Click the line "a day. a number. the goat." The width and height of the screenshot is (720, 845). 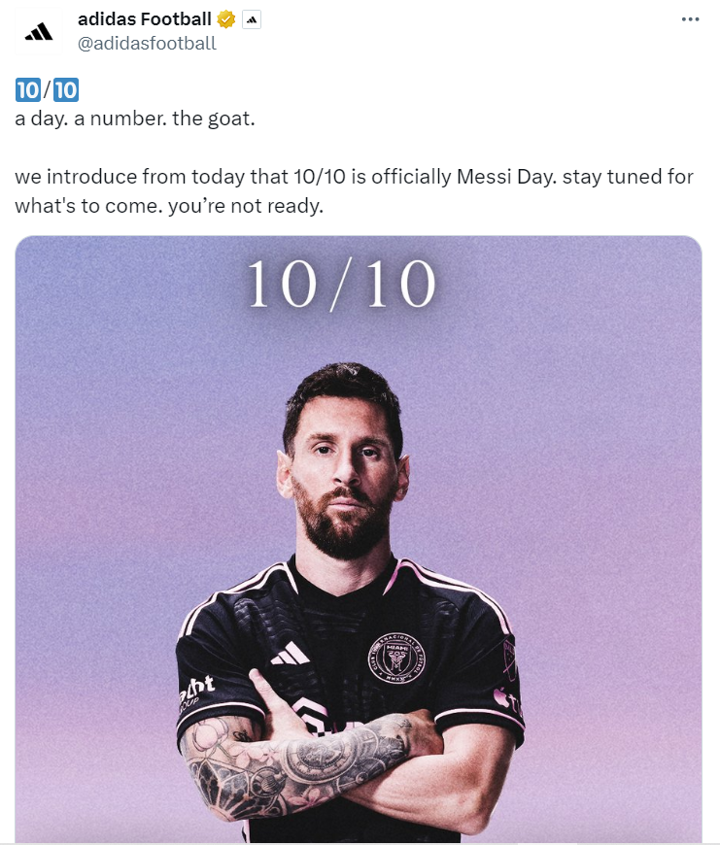(135, 119)
